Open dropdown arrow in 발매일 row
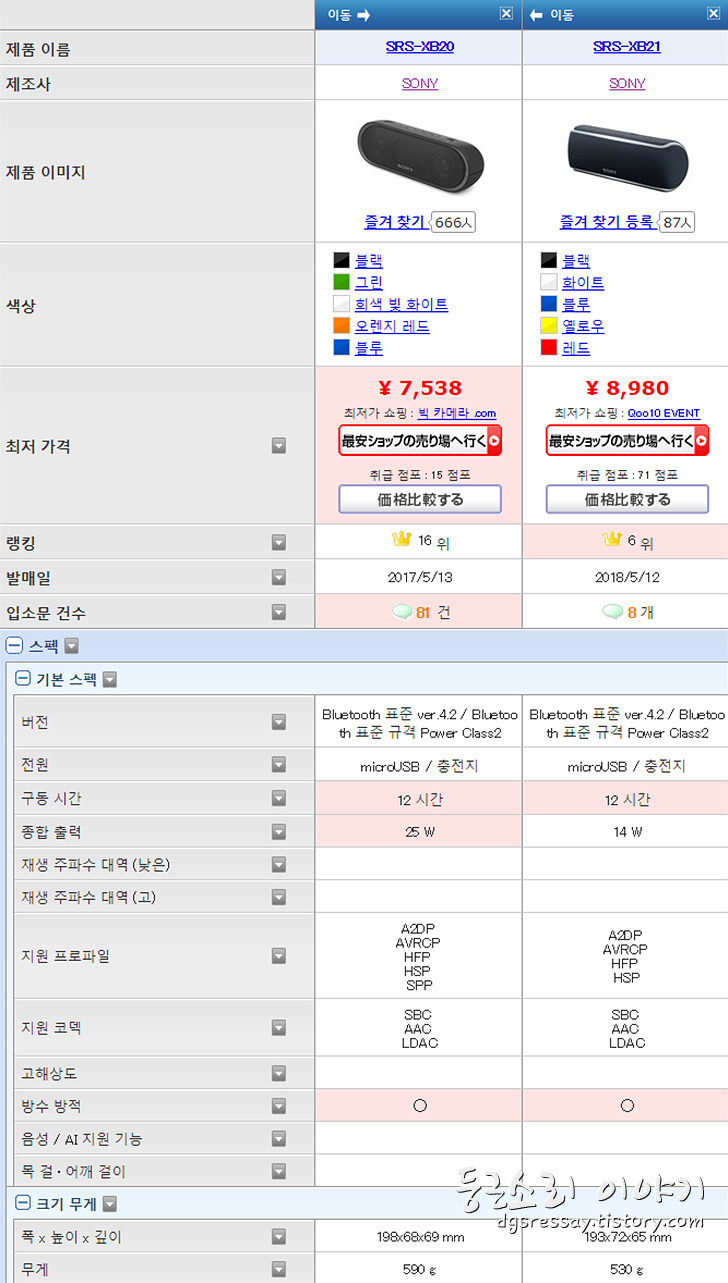The width and height of the screenshot is (728, 1283). point(279,577)
